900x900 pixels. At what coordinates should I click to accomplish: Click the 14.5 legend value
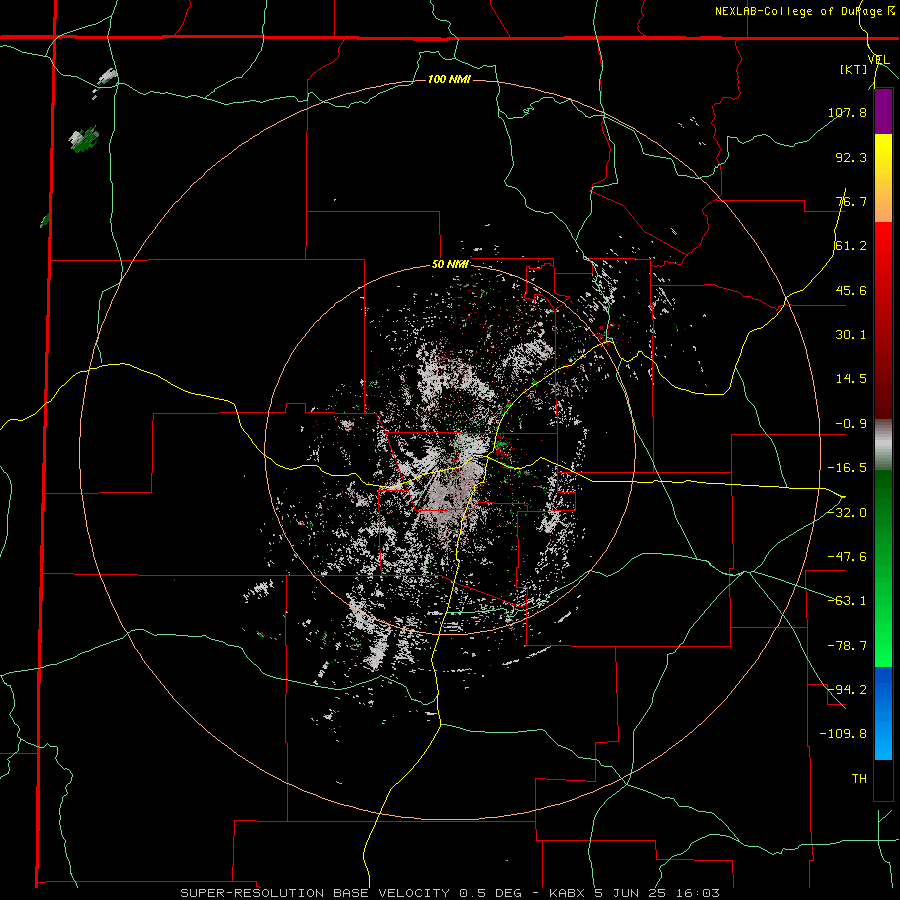click(x=851, y=379)
